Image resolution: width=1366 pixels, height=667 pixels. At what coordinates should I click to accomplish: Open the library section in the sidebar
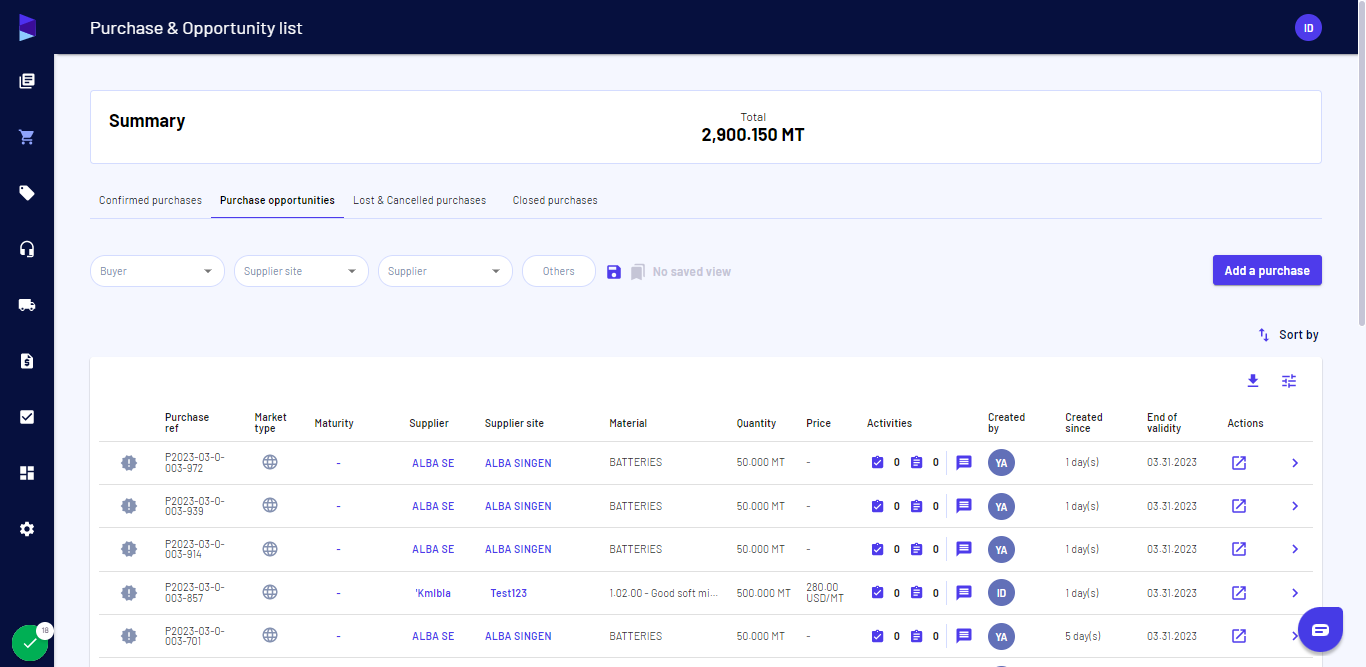point(27,81)
